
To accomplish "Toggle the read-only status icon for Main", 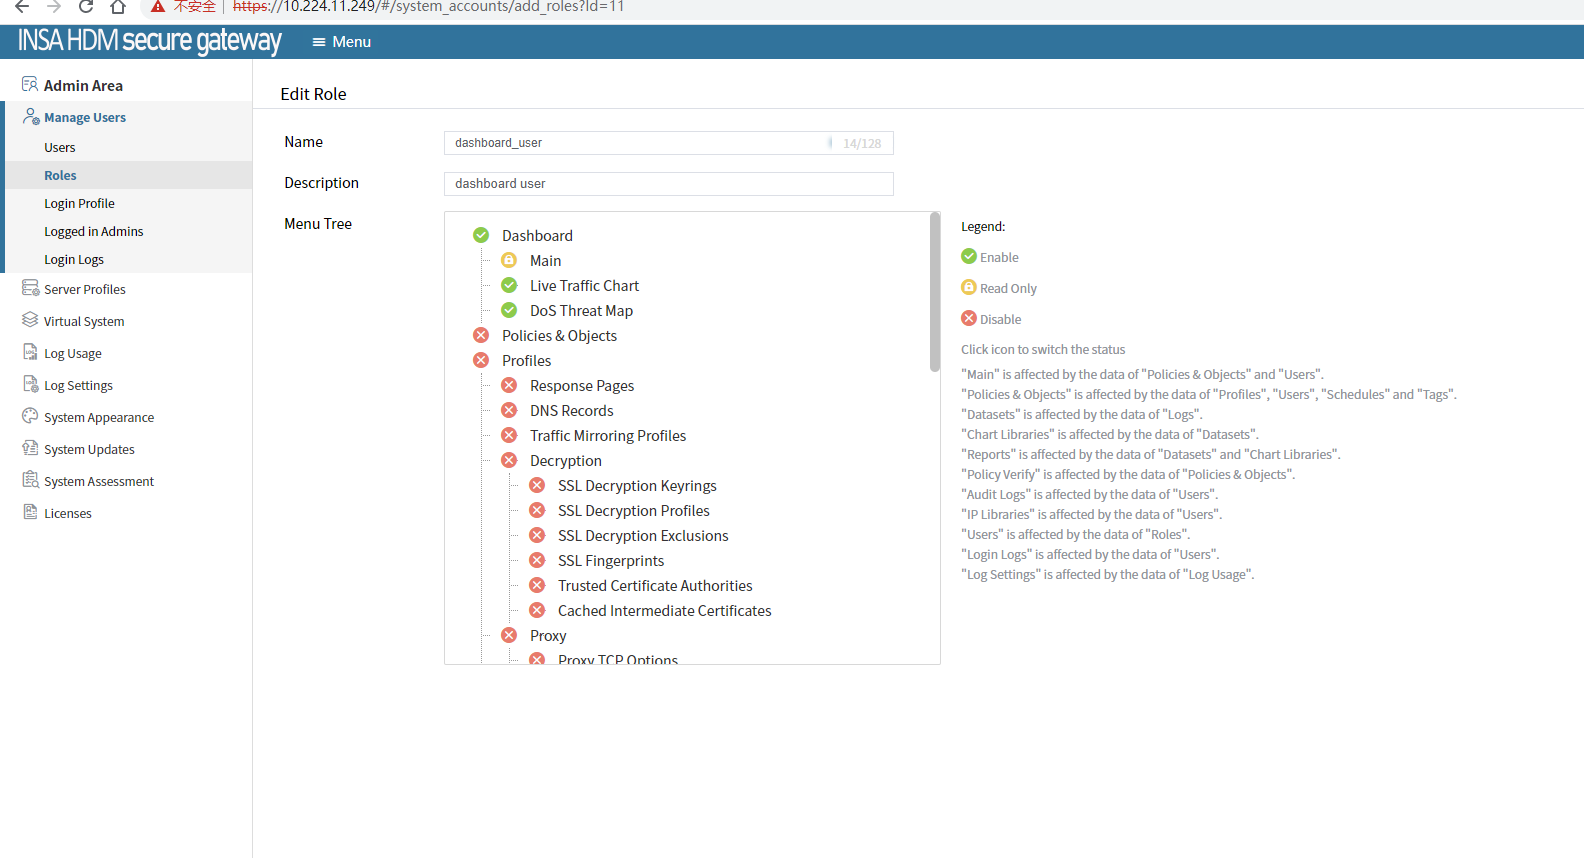I will tap(509, 260).
